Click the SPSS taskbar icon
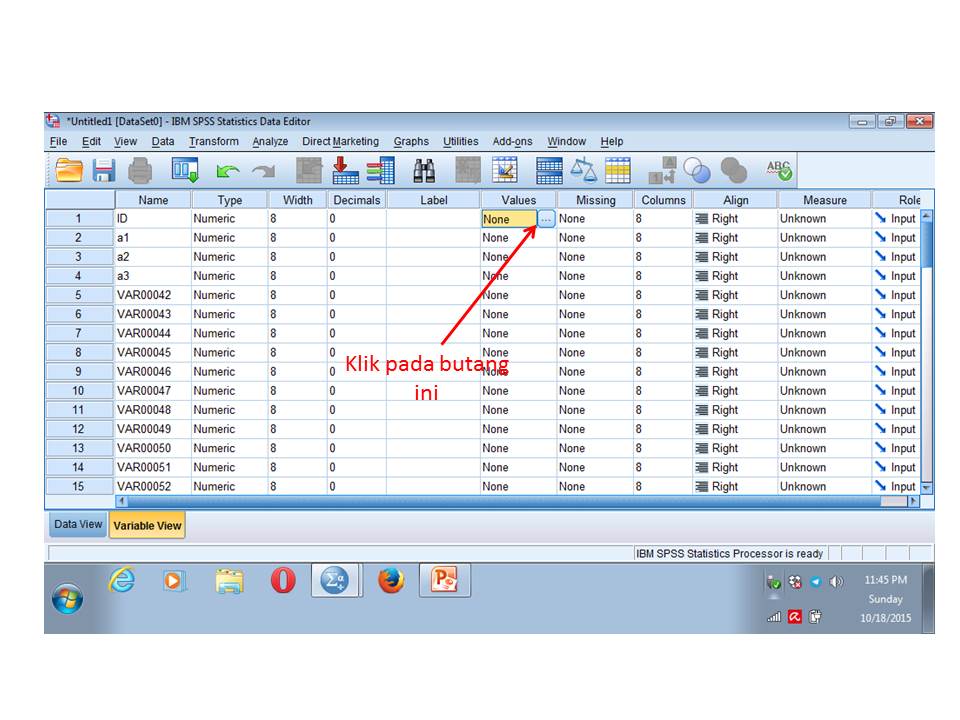 tap(336, 580)
